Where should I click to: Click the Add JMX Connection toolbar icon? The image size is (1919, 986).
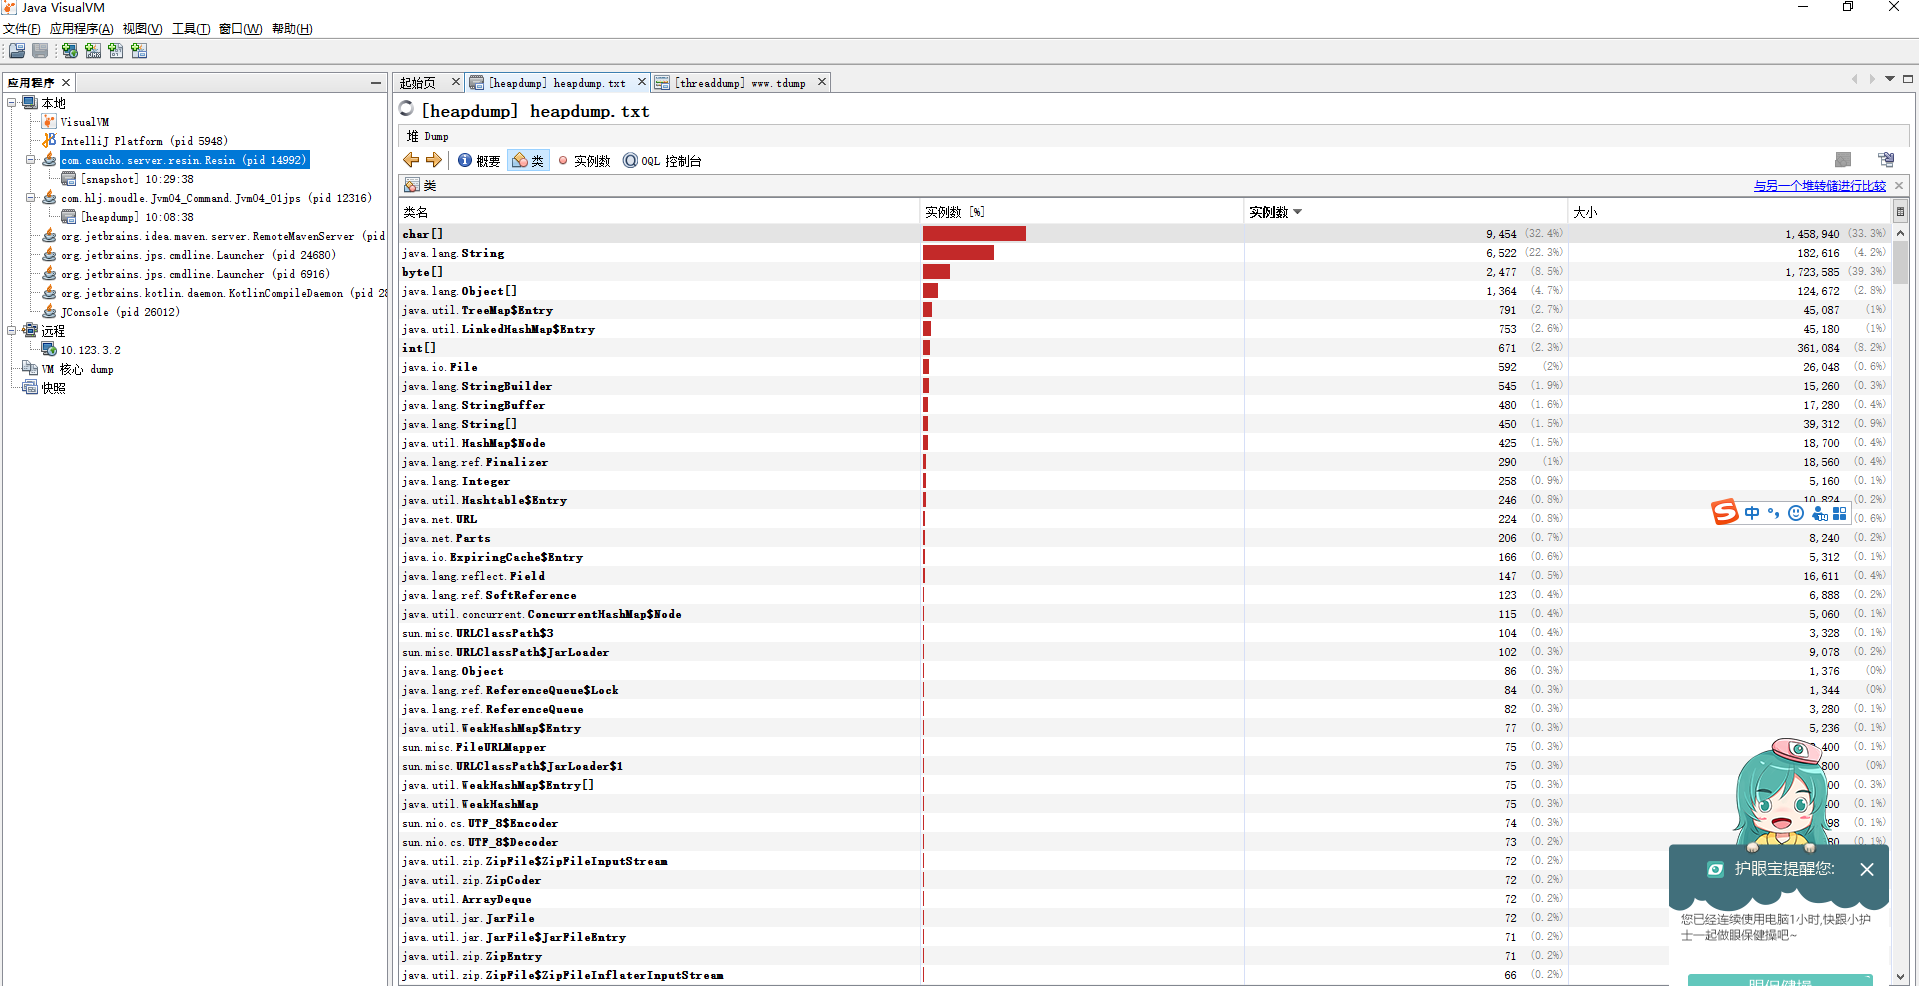pos(93,51)
